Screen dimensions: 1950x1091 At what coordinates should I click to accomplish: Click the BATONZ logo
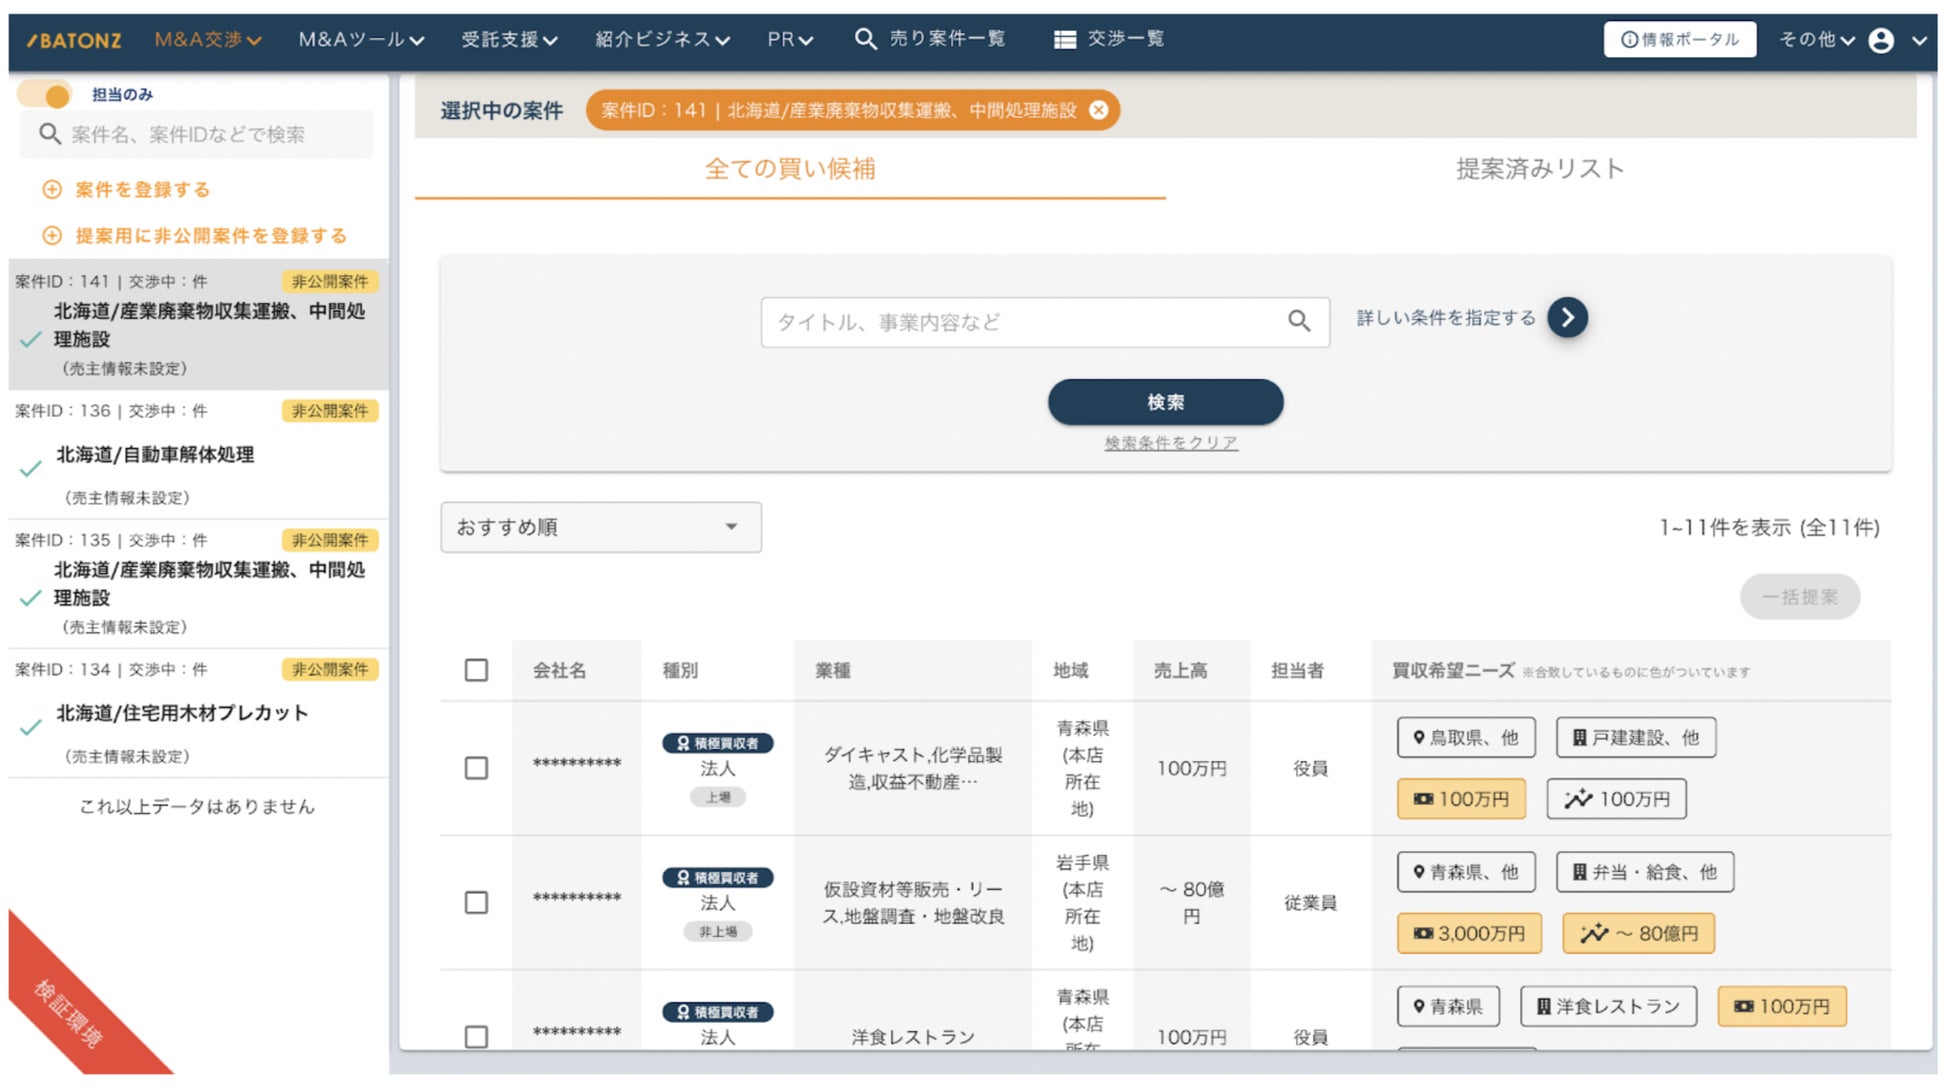(x=75, y=40)
